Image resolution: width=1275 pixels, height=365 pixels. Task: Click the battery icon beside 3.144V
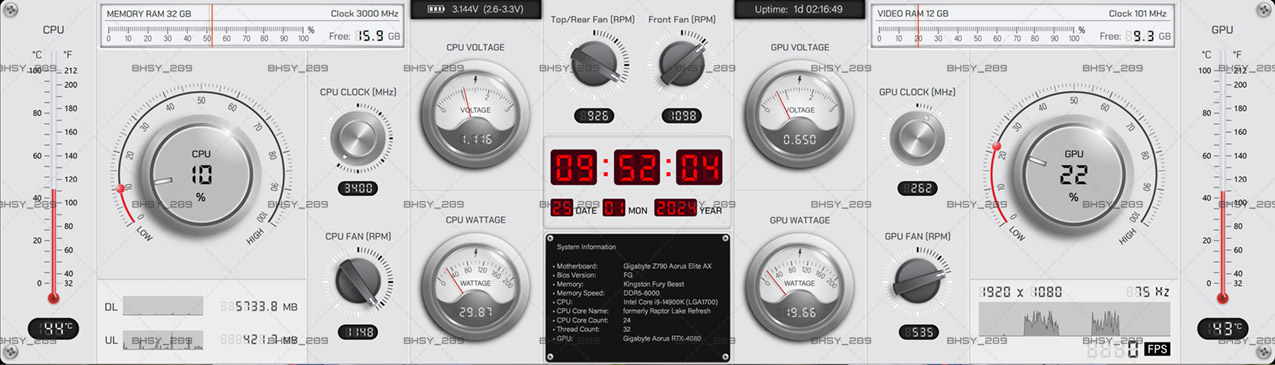coord(436,9)
